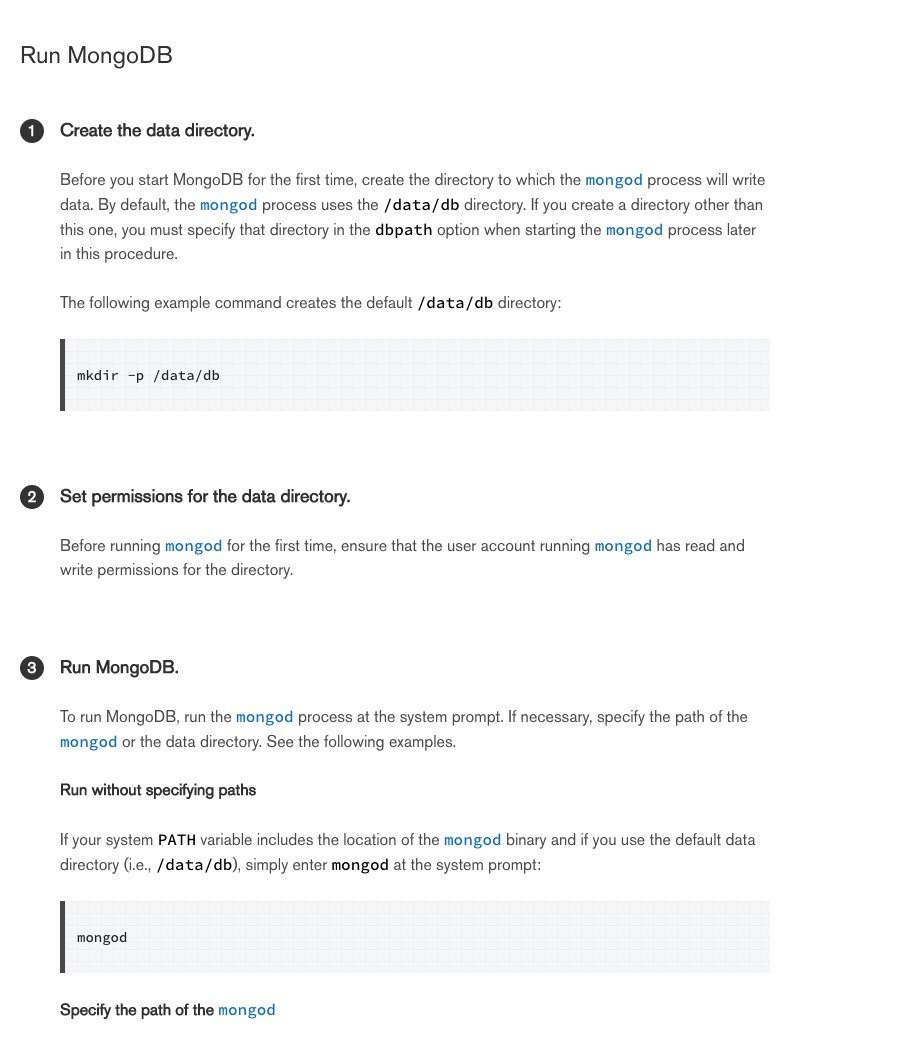Click the standalone "mongod" code block

[415, 937]
